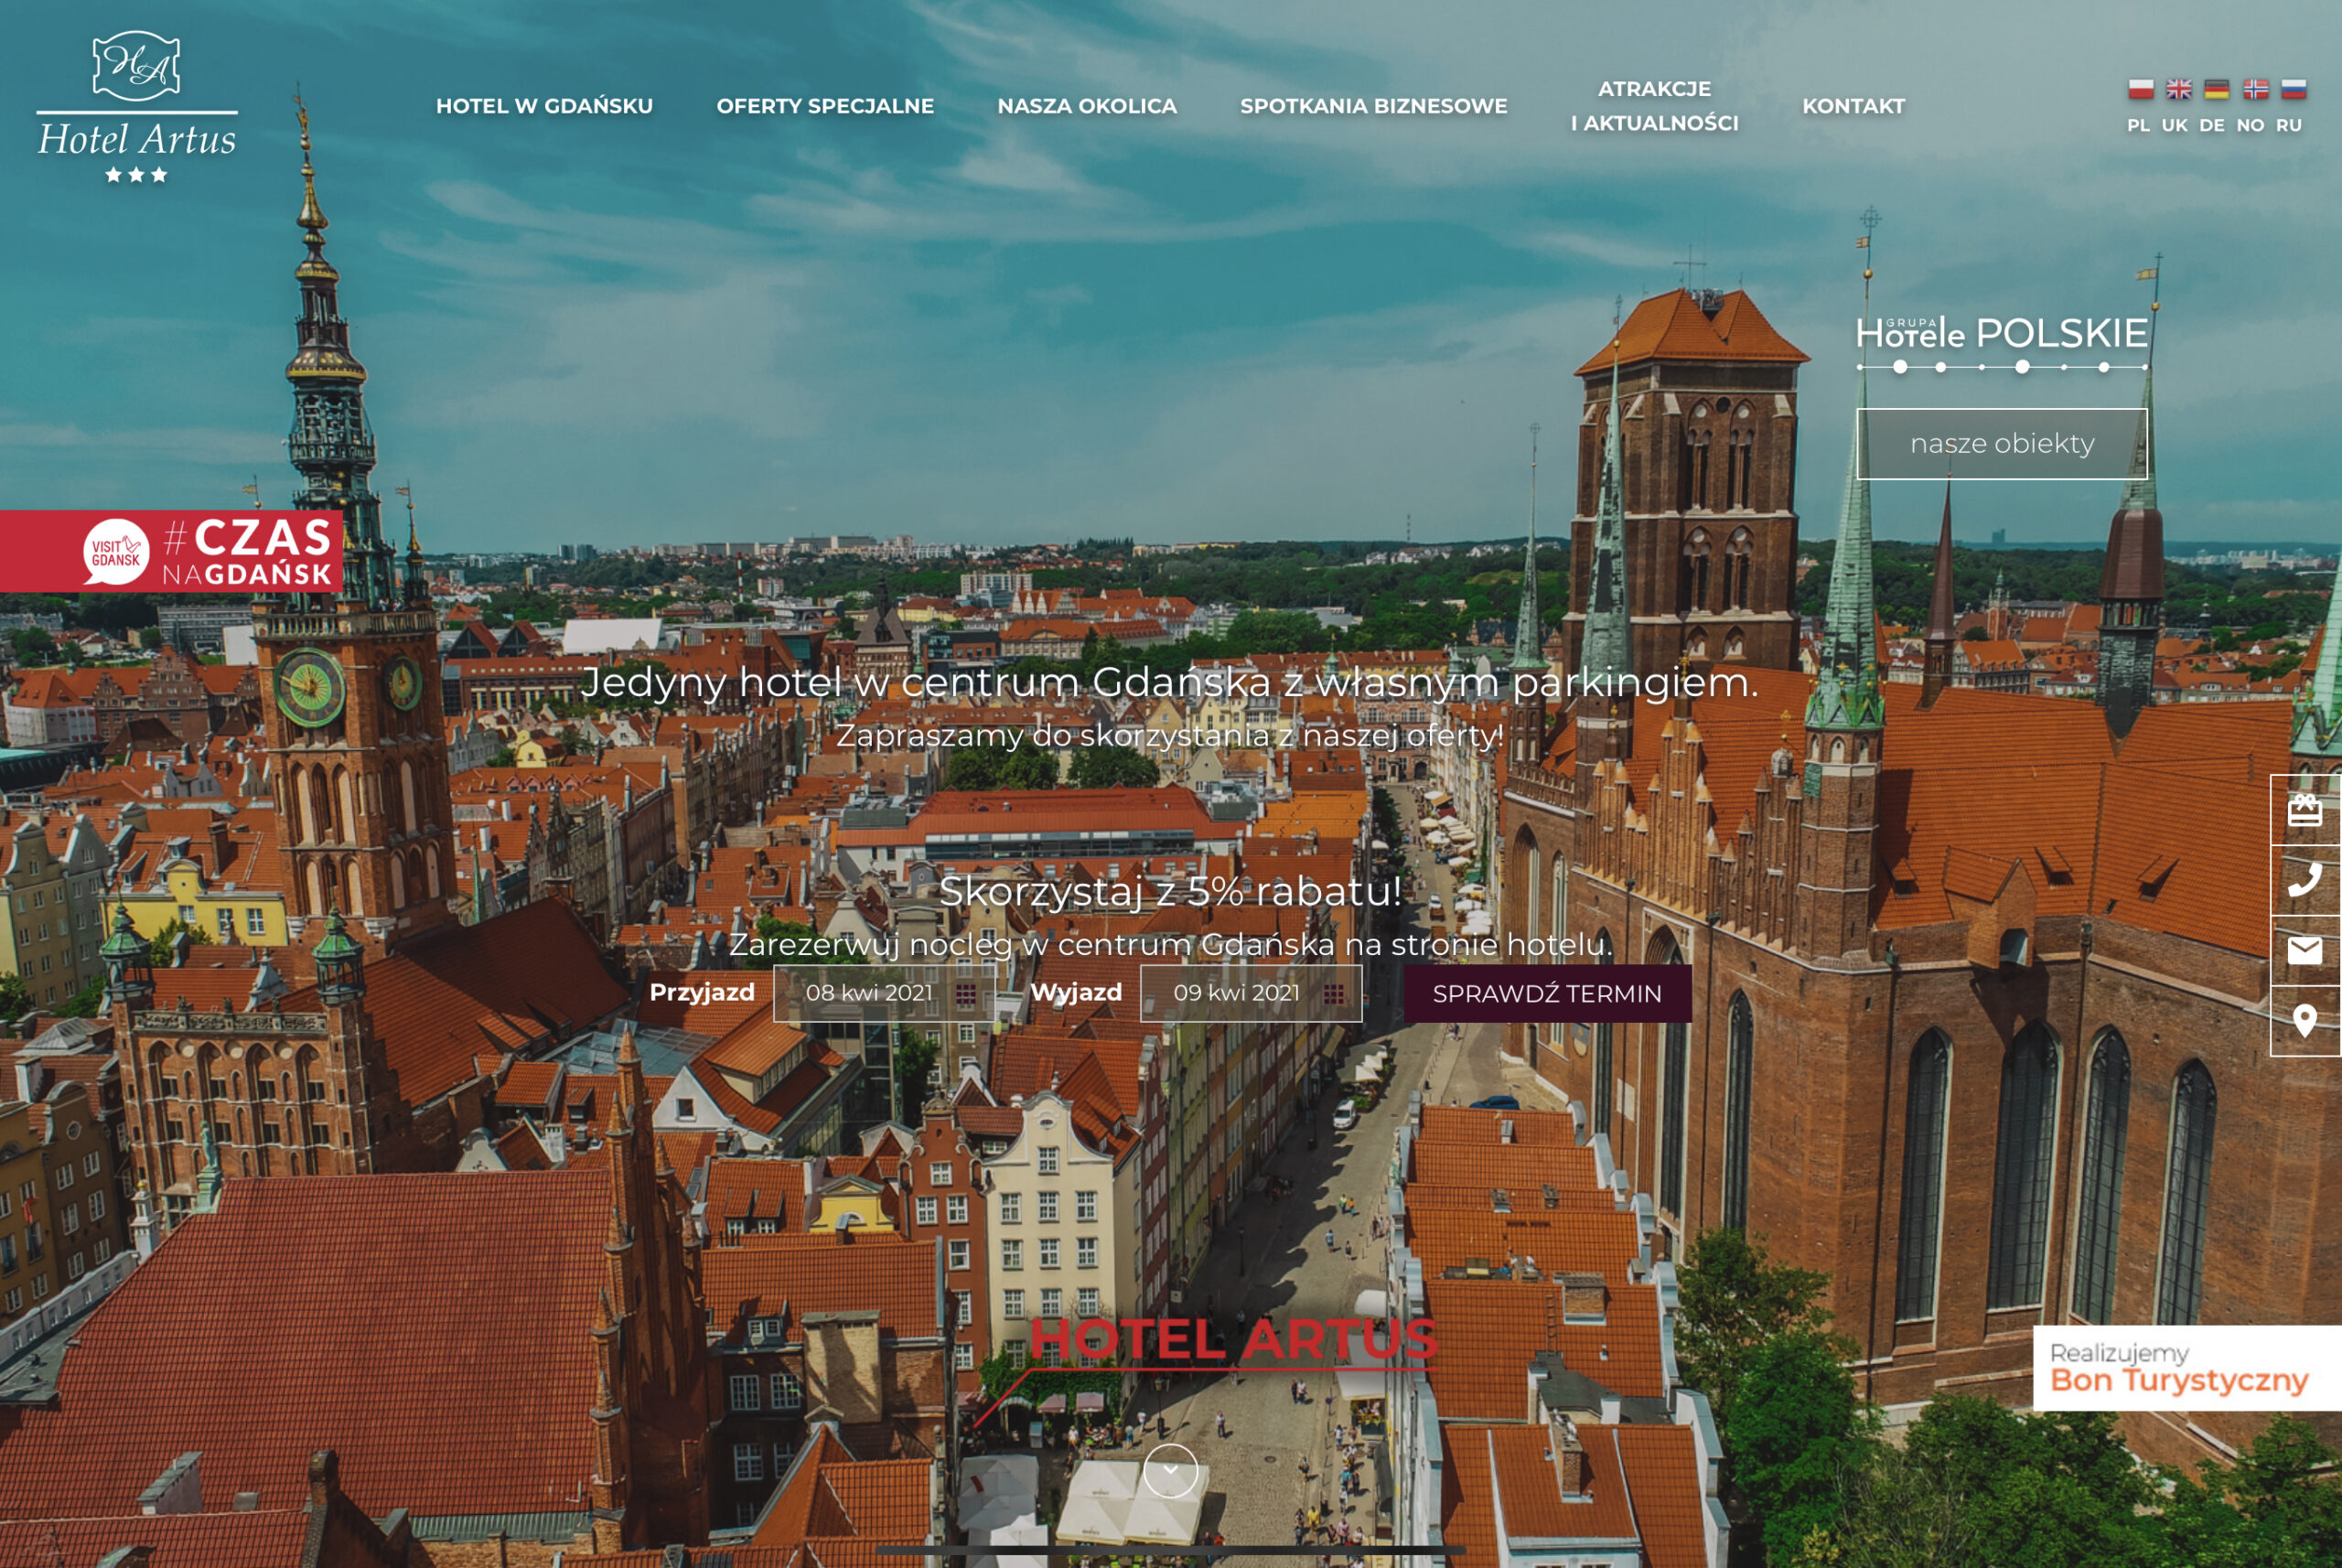Open the booking calendar sidebar icon
Viewport: 2342px width, 1568px height.
2304,810
